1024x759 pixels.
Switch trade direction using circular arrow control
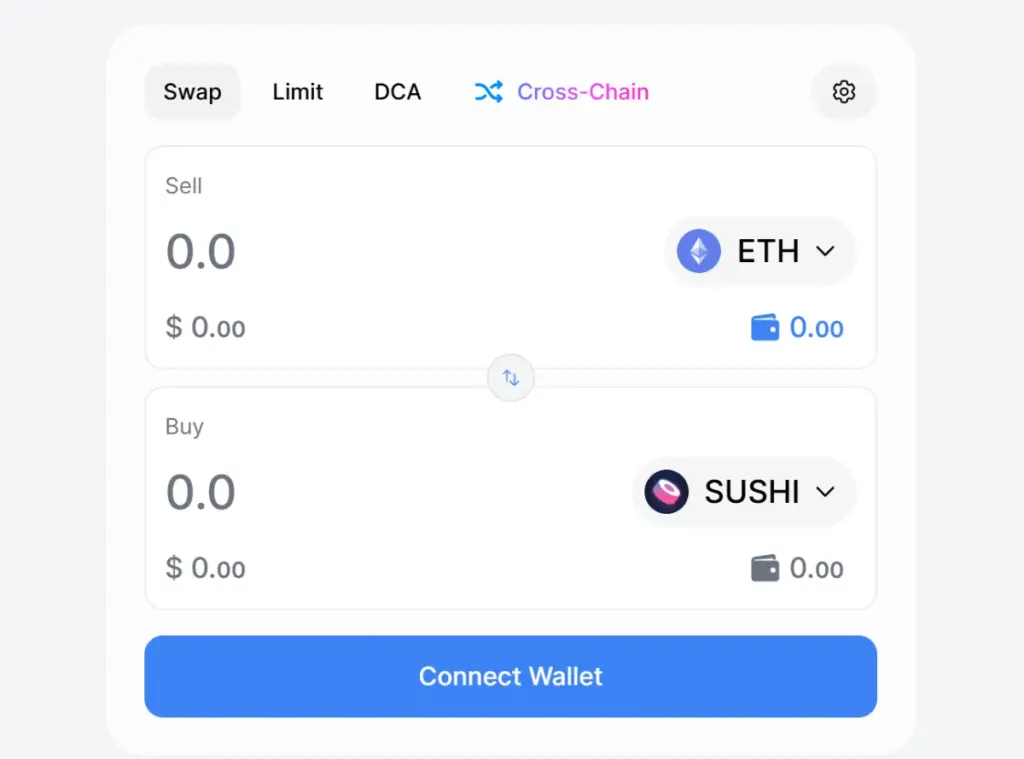click(510, 378)
